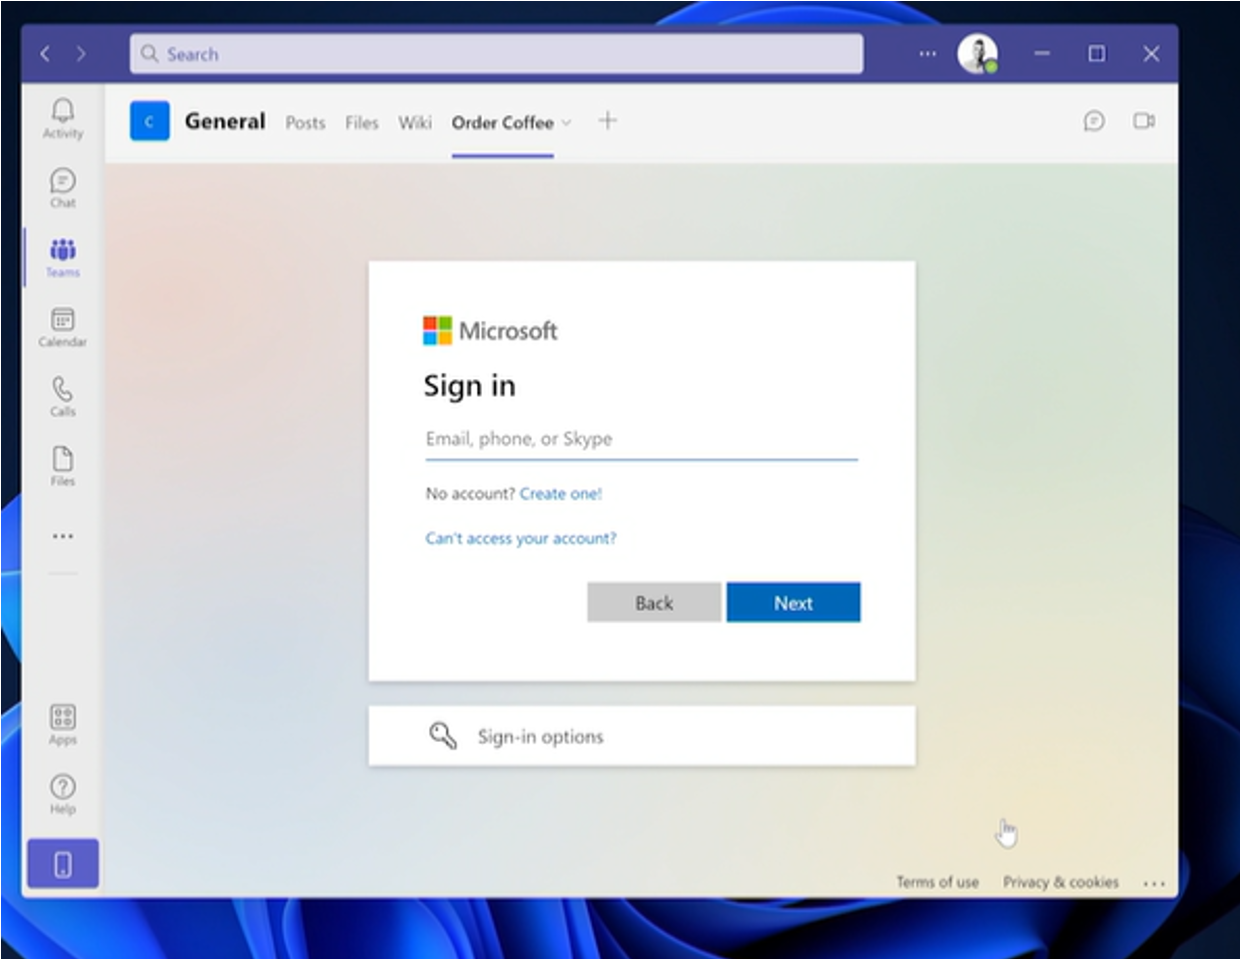
Task: Open Can't access your account link
Action: (x=521, y=538)
